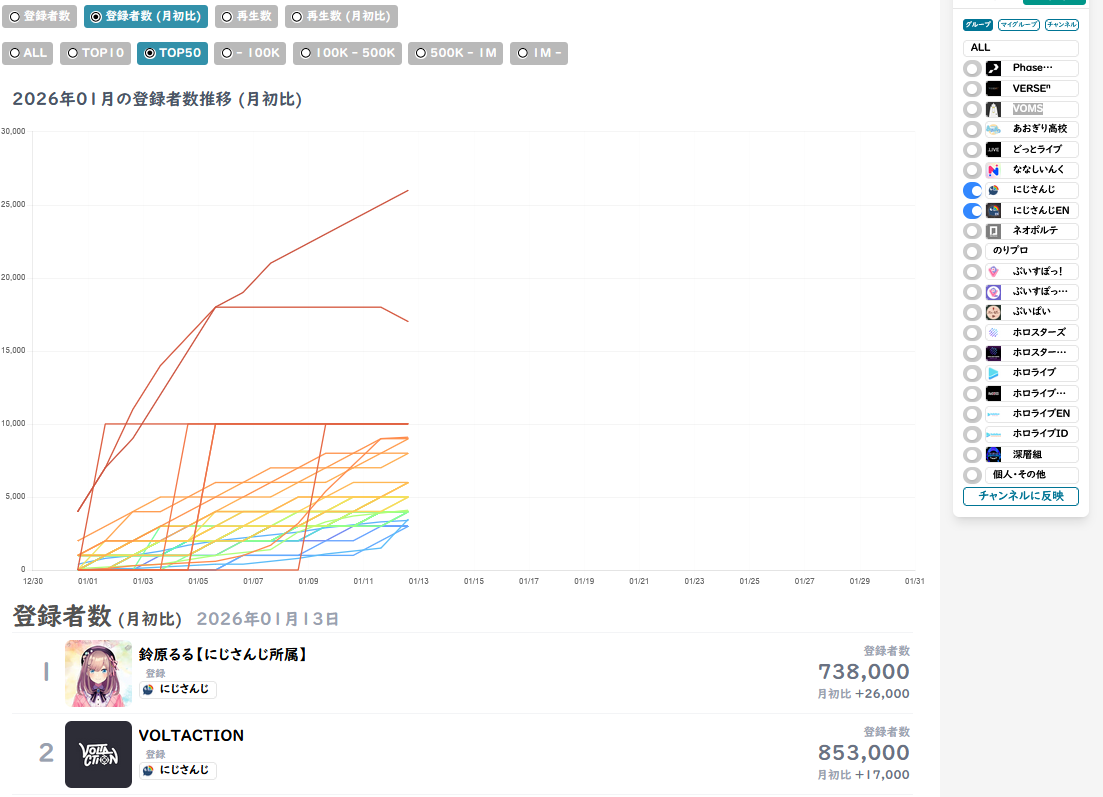Click the どっとライブ group logo icon
The image size is (1103, 797).
coord(993,149)
